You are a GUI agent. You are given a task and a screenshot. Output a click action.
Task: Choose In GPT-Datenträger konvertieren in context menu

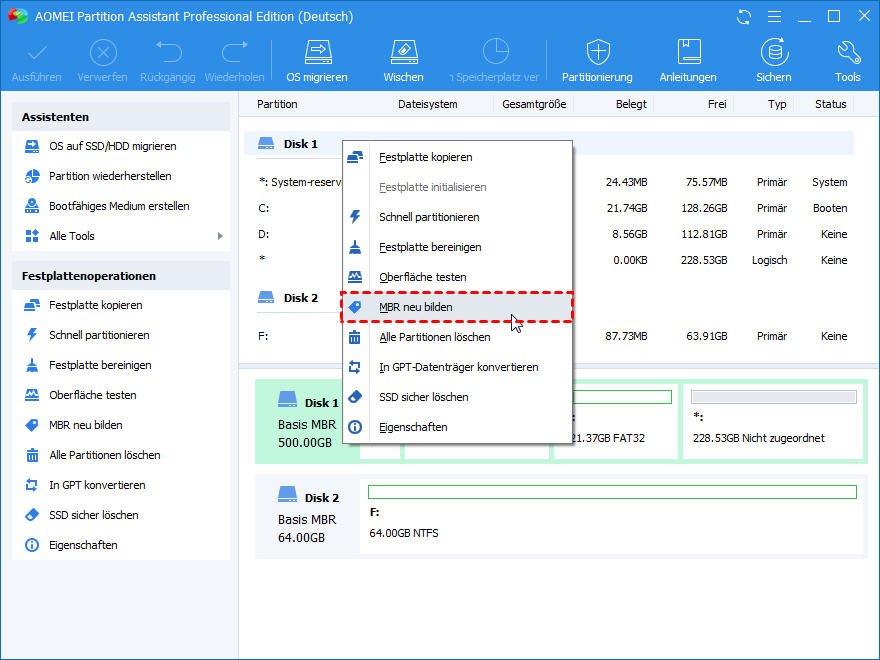457,367
